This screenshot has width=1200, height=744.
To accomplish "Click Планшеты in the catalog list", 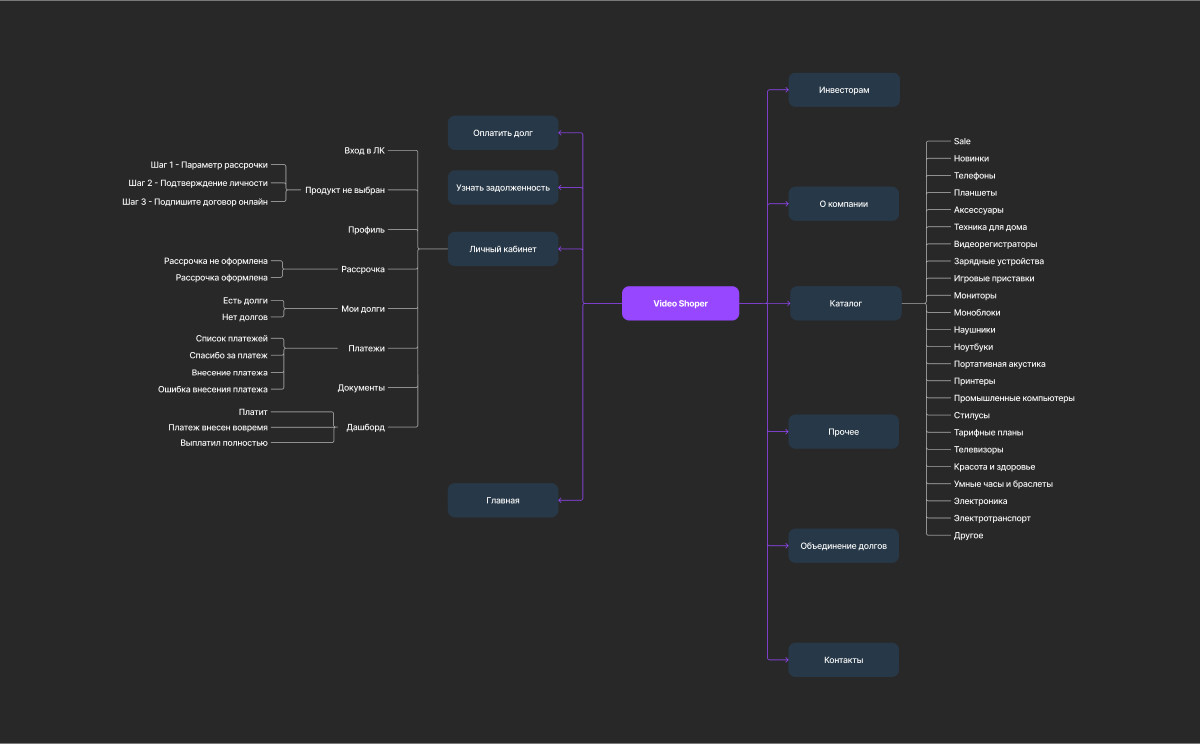I will tap(975, 193).
